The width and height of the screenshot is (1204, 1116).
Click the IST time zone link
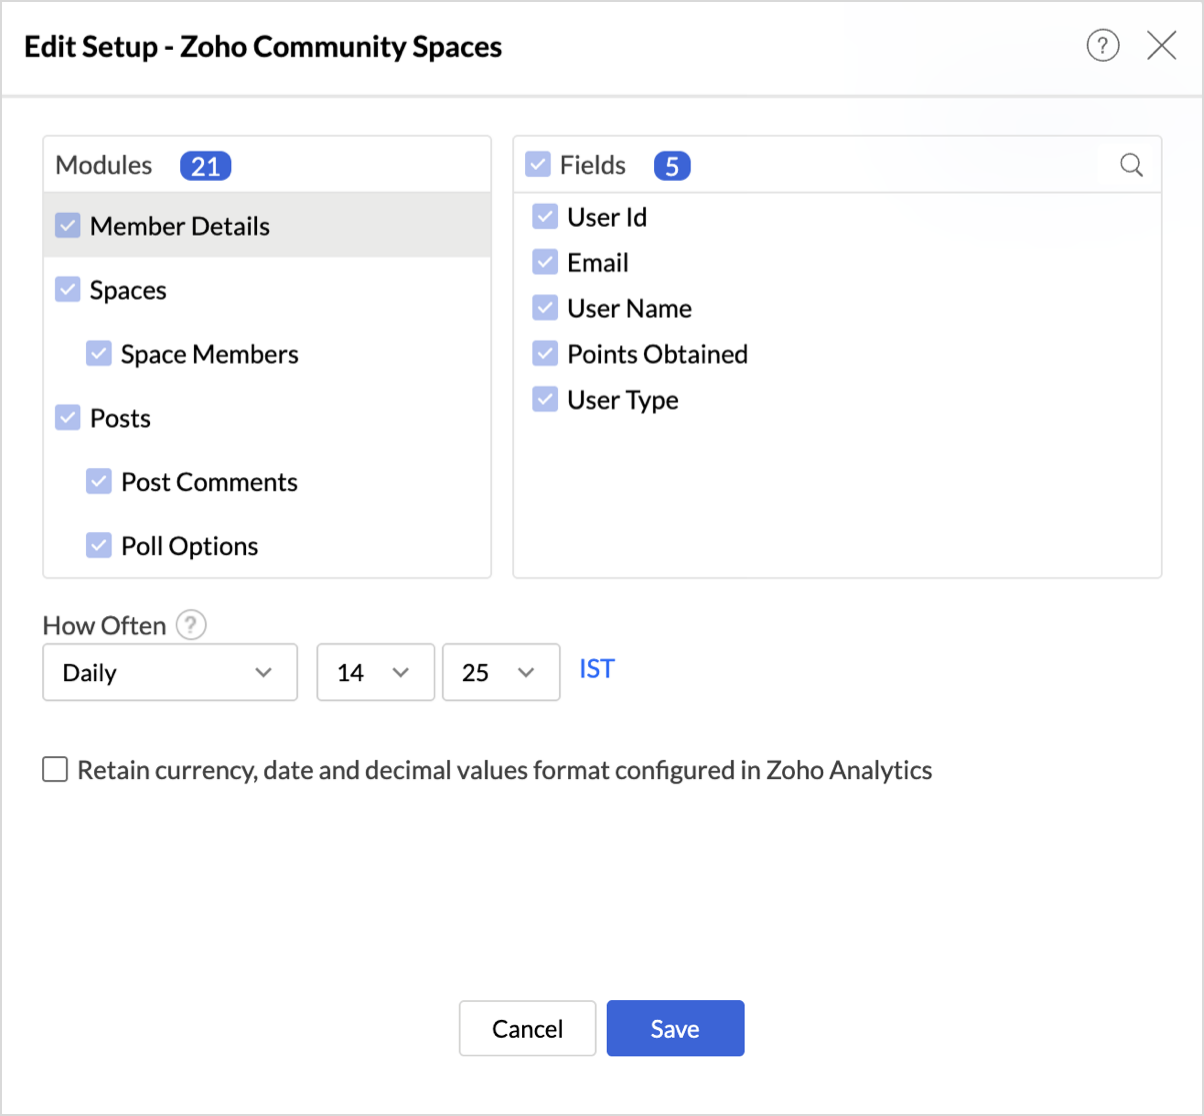pos(596,669)
